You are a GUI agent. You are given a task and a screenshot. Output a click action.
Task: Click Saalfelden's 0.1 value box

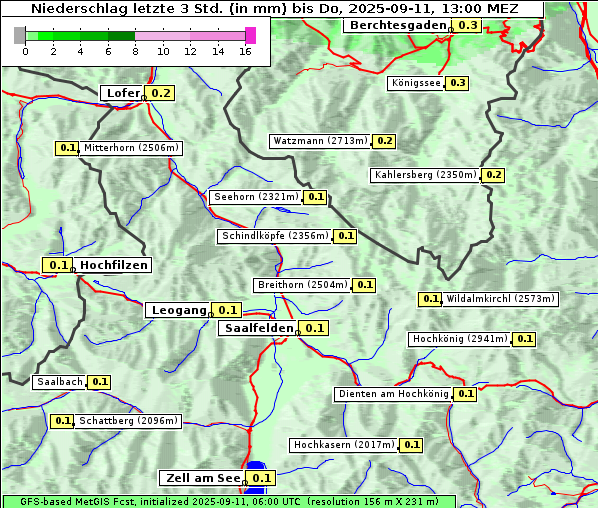click(314, 328)
